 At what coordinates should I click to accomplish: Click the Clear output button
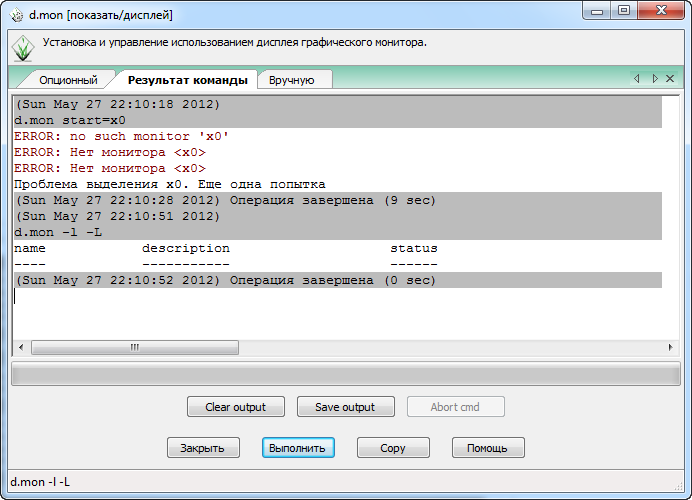coord(236,407)
